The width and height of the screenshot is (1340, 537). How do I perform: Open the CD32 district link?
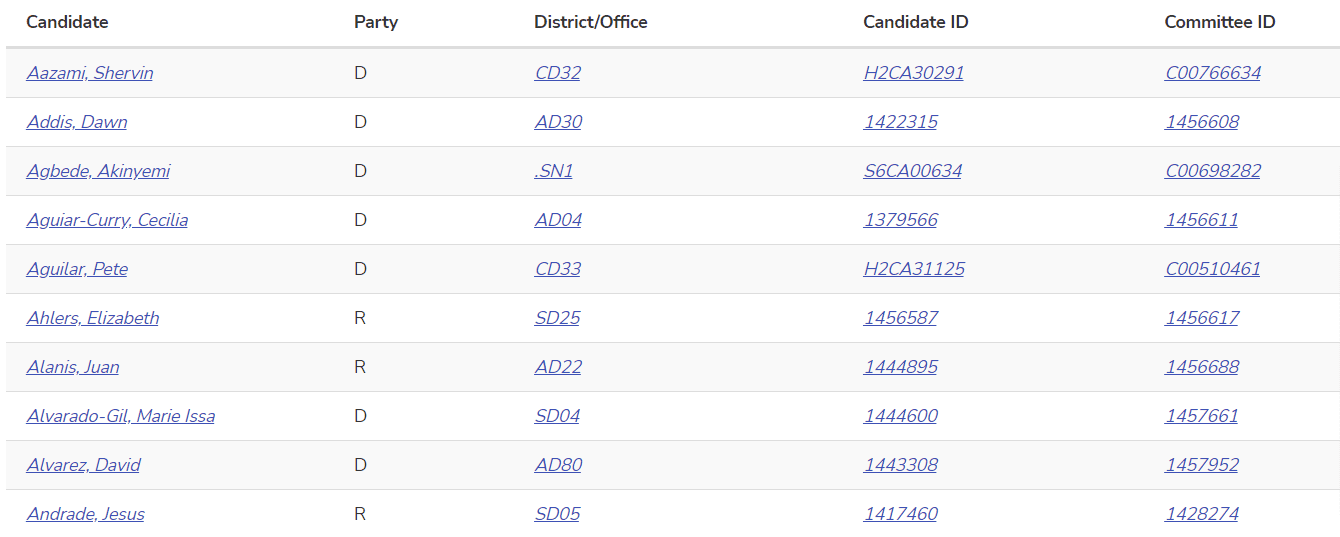point(558,73)
